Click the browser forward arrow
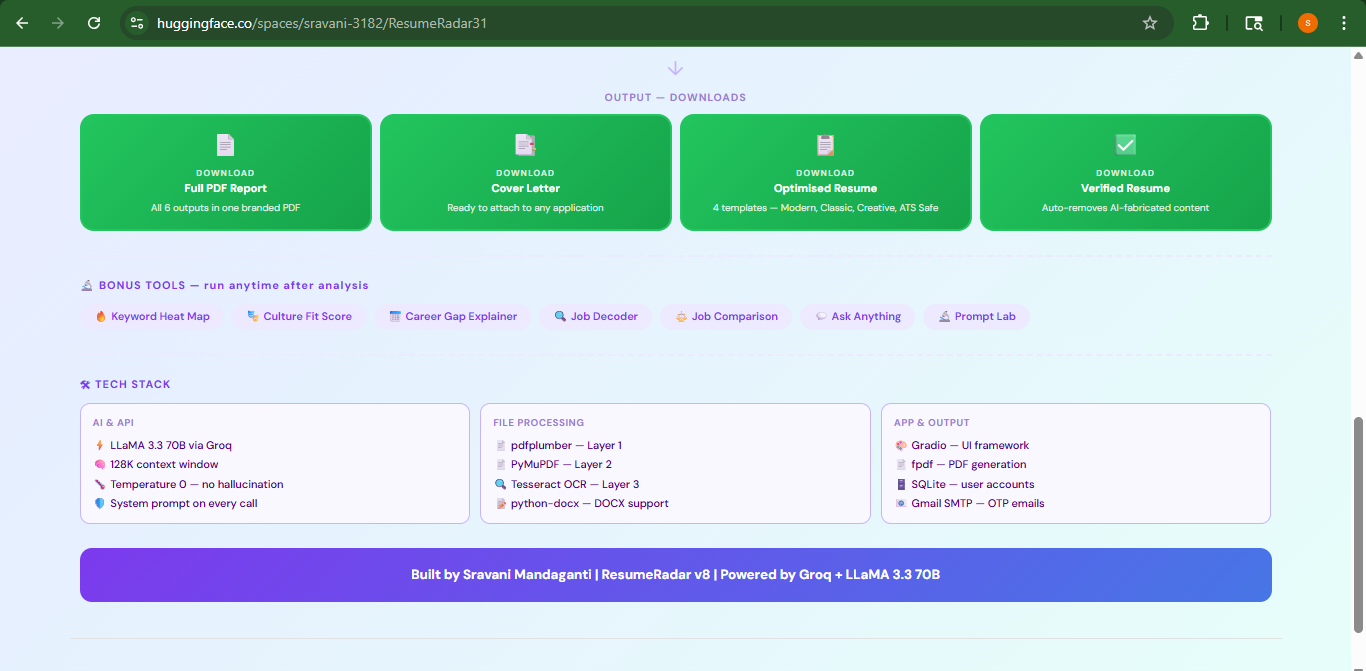The height and width of the screenshot is (671, 1366). pyautogui.click(x=58, y=22)
